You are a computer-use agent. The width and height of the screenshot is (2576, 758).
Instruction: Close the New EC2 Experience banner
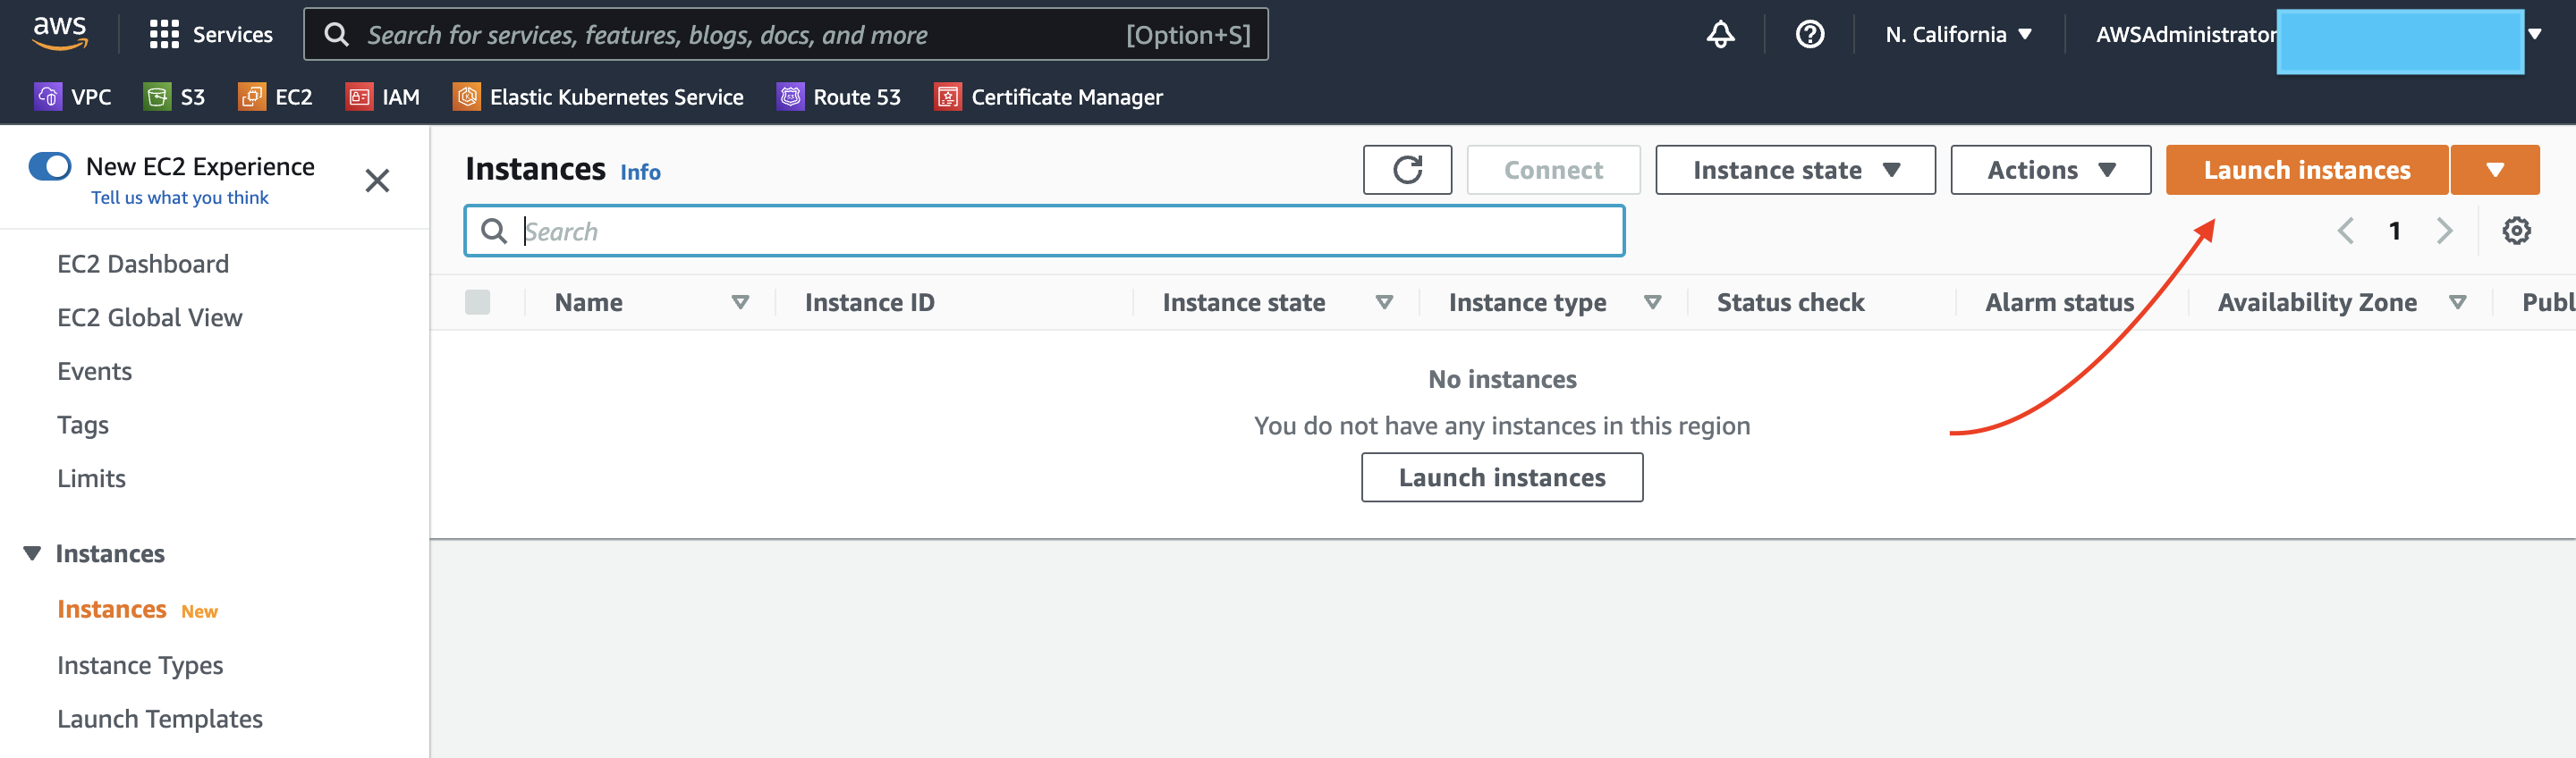[377, 180]
